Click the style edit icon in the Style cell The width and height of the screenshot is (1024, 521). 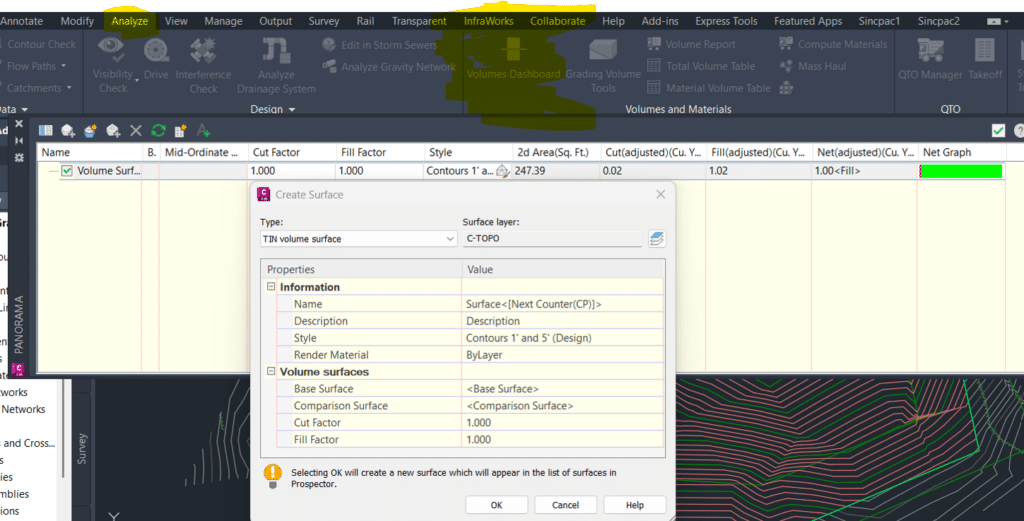pos(502,171)
